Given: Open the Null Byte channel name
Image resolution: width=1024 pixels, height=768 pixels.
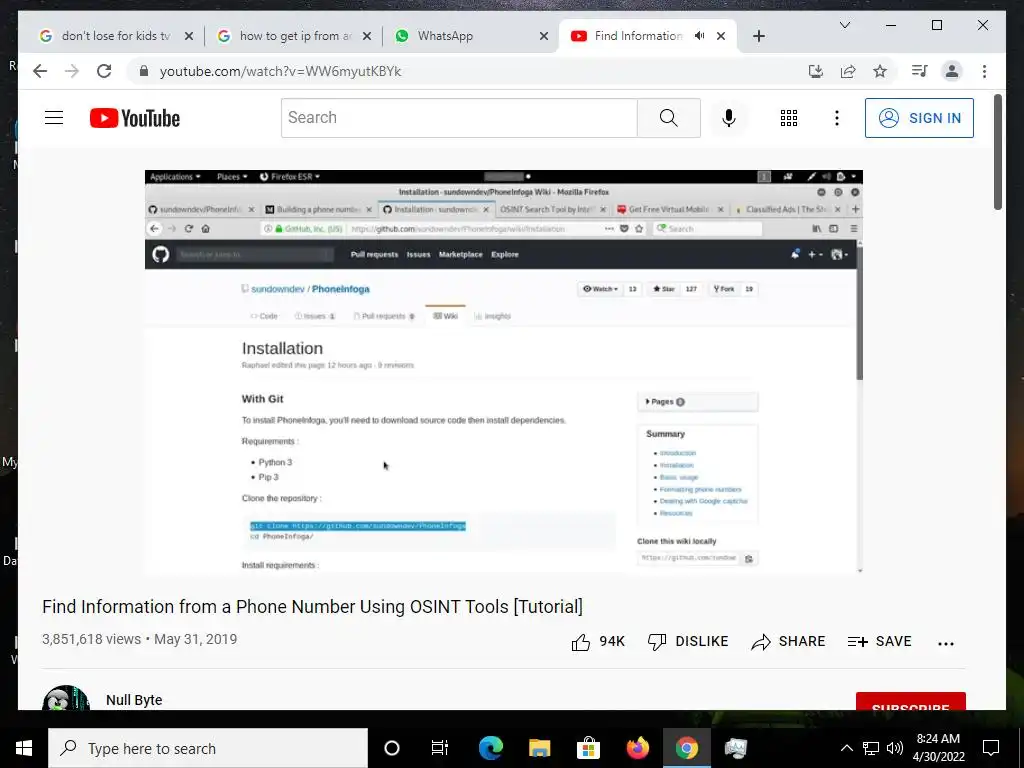Looking at the screenshot, I should pos(134,700).
